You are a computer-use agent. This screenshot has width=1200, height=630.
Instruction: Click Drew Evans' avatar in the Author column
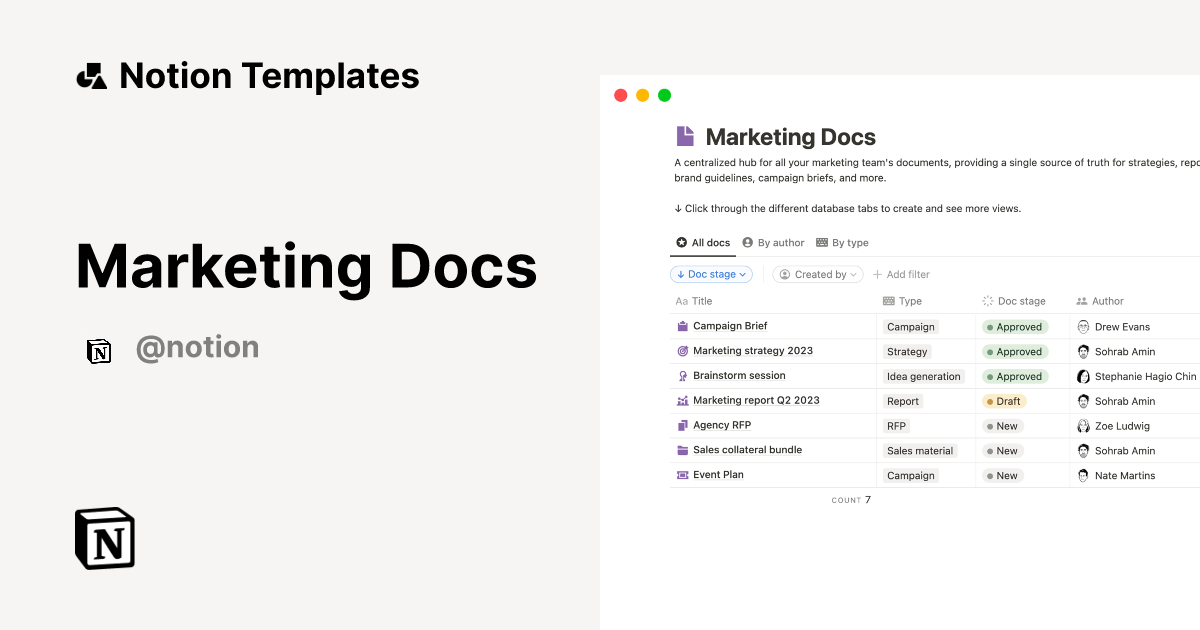tap(1083, 326)
